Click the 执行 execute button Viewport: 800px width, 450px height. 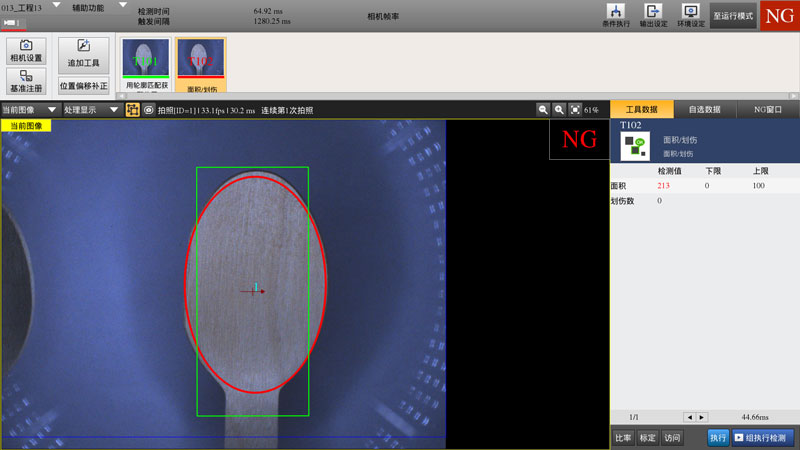718,438
